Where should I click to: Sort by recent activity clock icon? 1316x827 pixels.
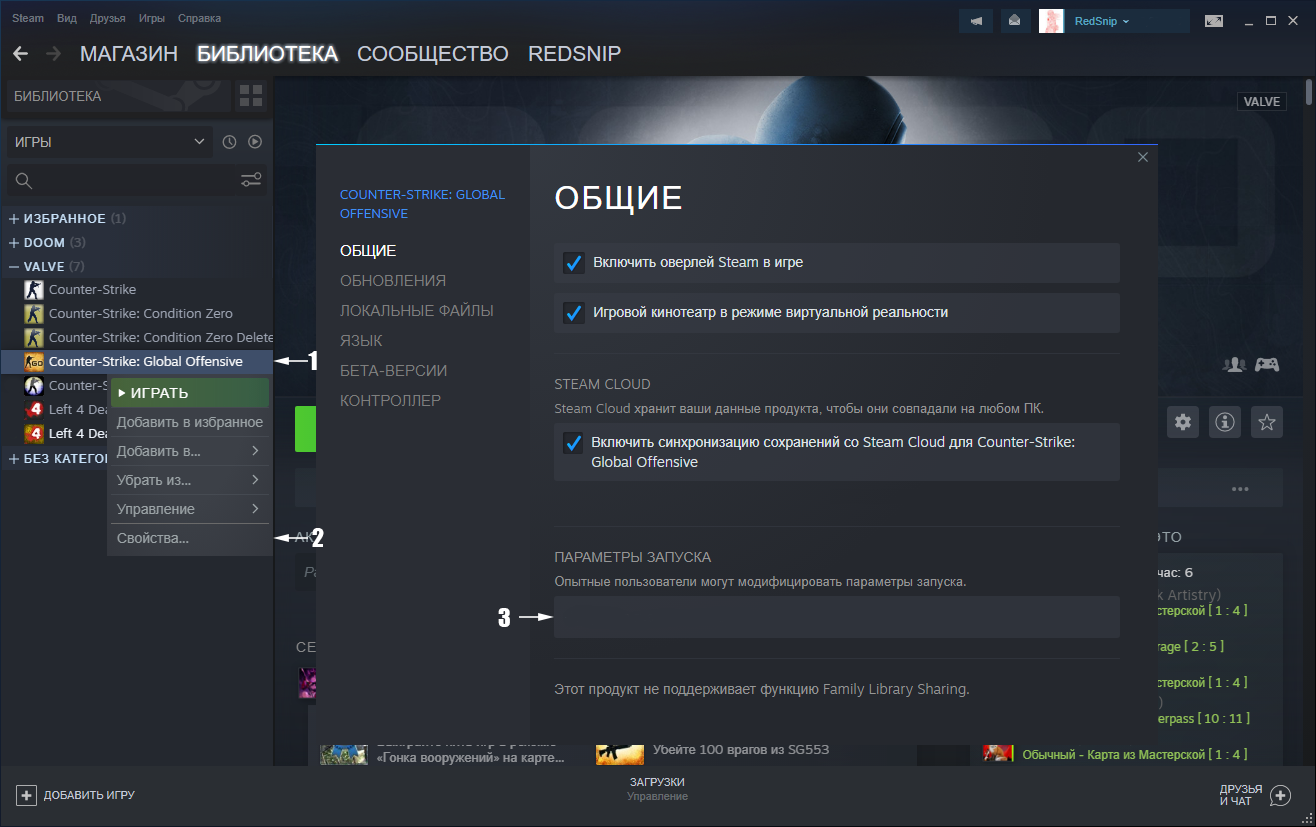(229, 142)
